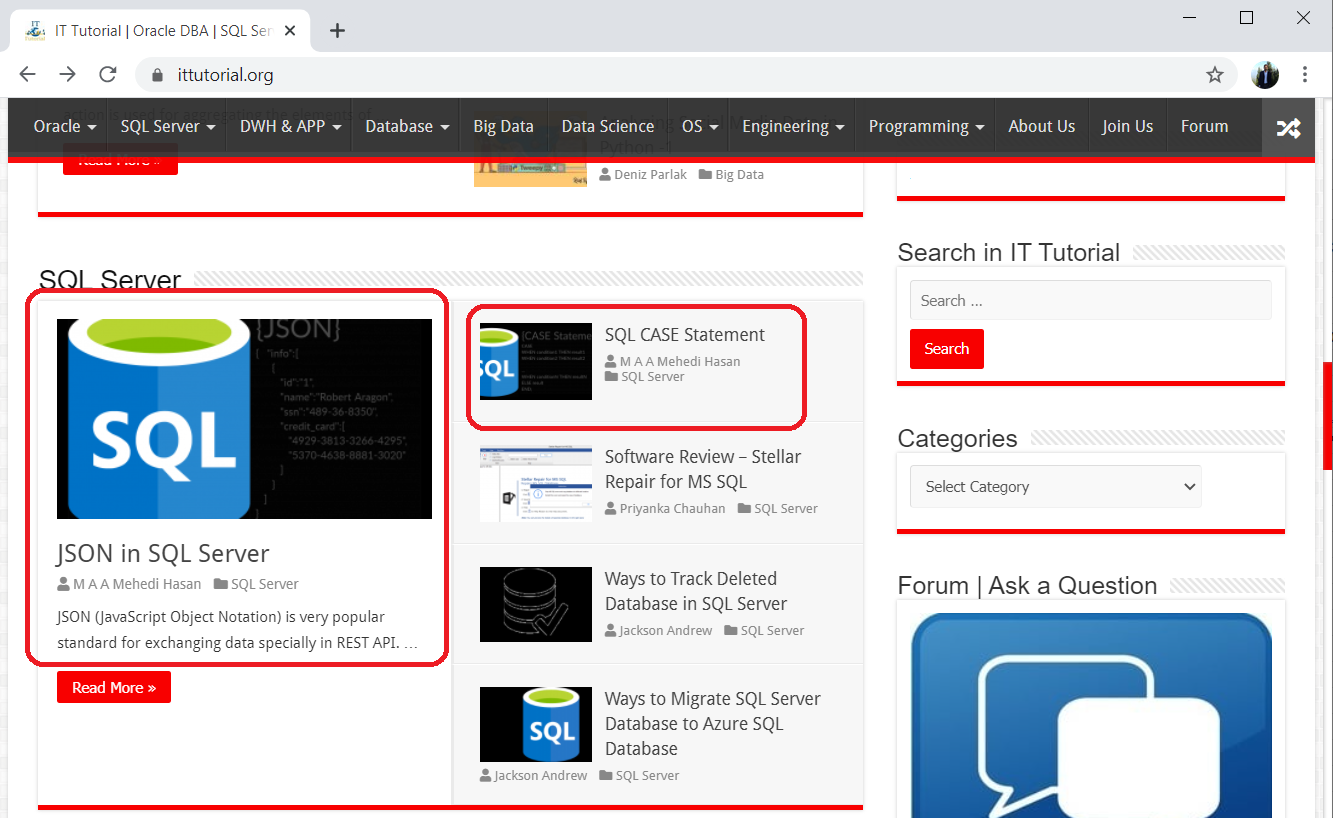Expand the Engineering menu
The height and width of the screenshot is (818, 1333).
[793, 126]
